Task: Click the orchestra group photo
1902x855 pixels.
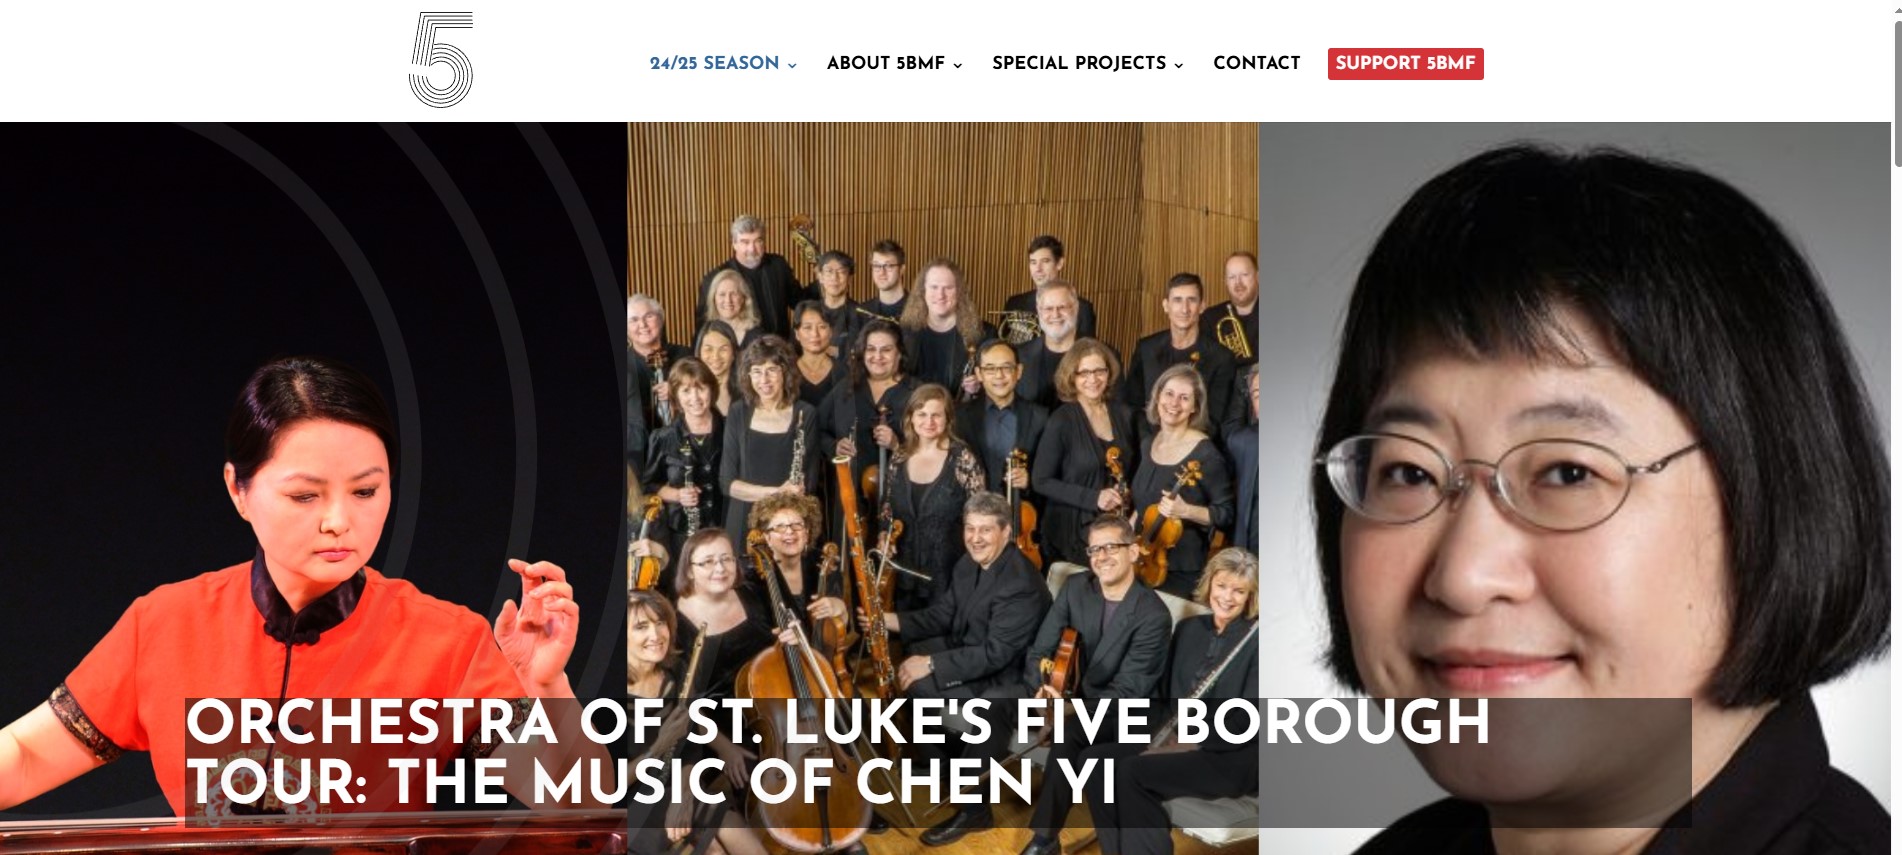Action: click(x=942, y=488)
